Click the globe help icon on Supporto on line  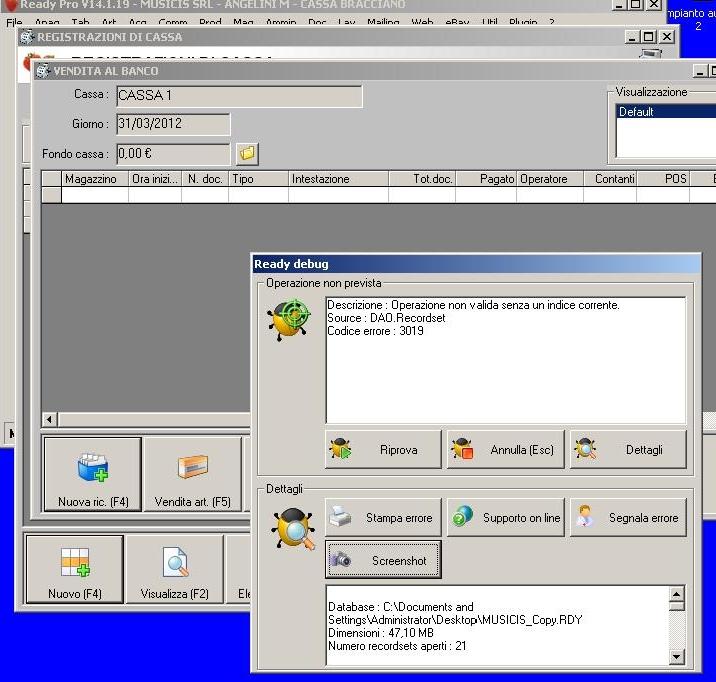tap(463, 516)
